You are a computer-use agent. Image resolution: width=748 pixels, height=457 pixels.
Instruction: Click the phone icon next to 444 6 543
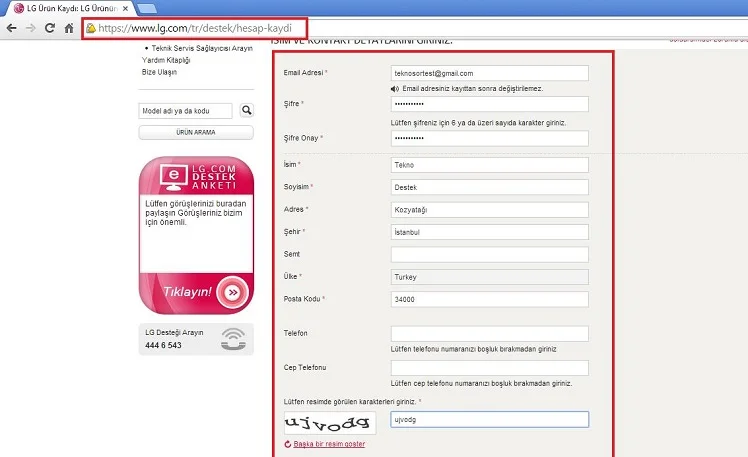click(x=233, y=338)
